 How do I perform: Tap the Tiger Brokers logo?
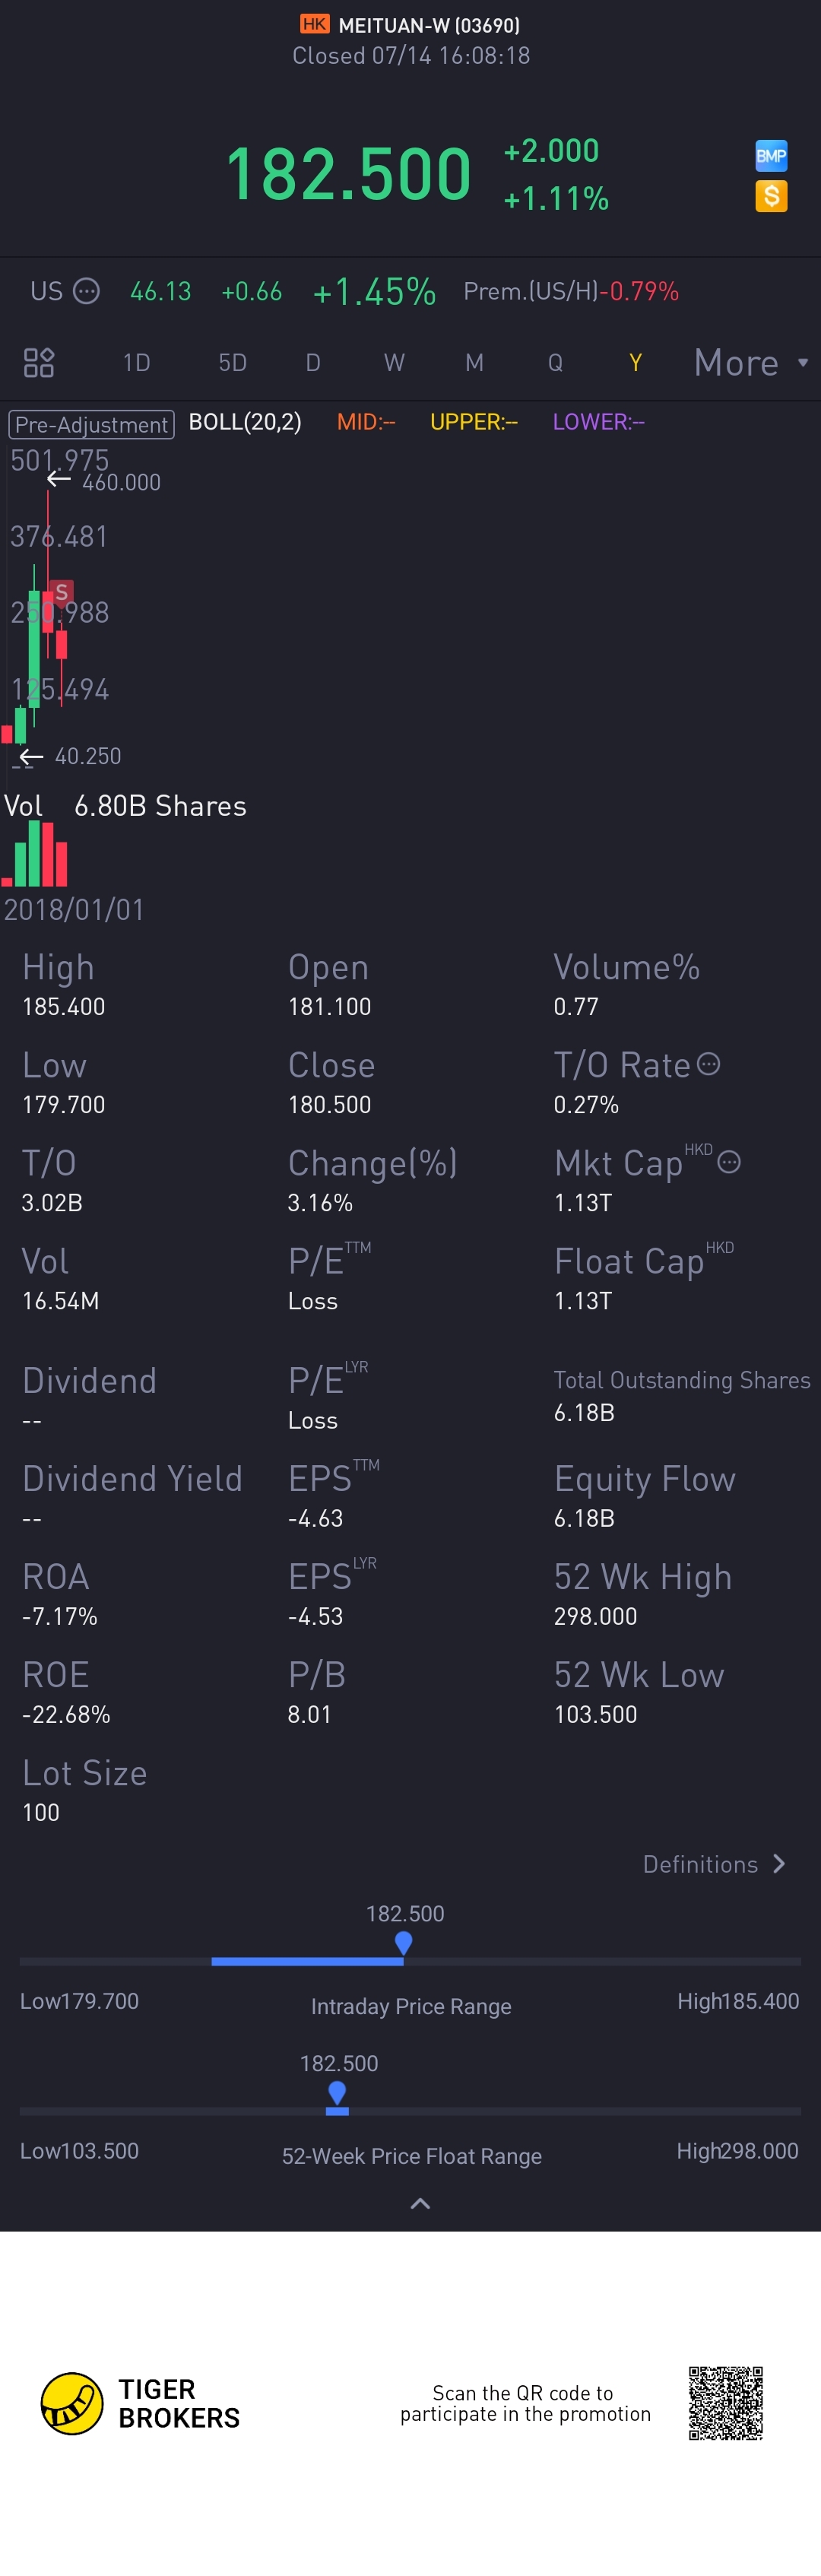(72, 2403)
